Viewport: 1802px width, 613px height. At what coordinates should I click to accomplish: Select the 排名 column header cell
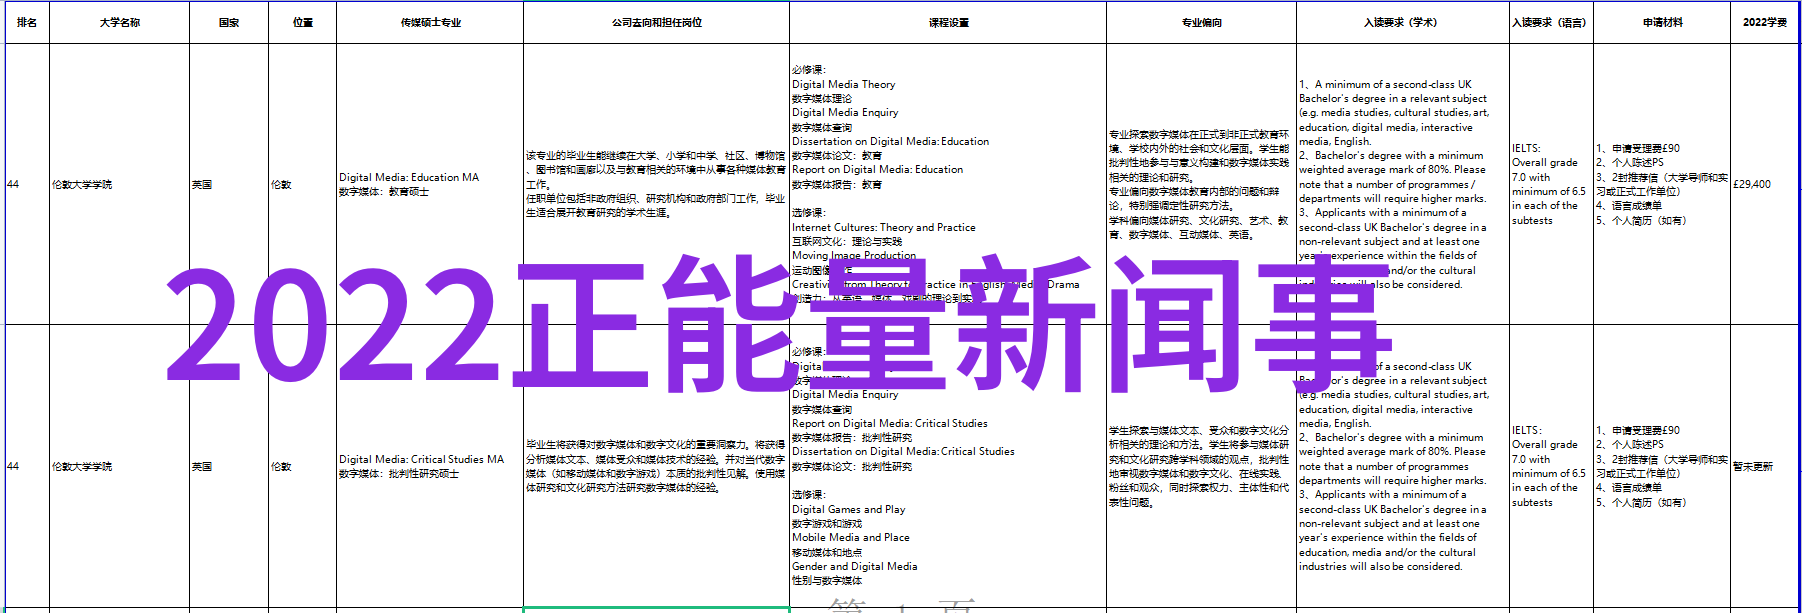coord(27,22)
